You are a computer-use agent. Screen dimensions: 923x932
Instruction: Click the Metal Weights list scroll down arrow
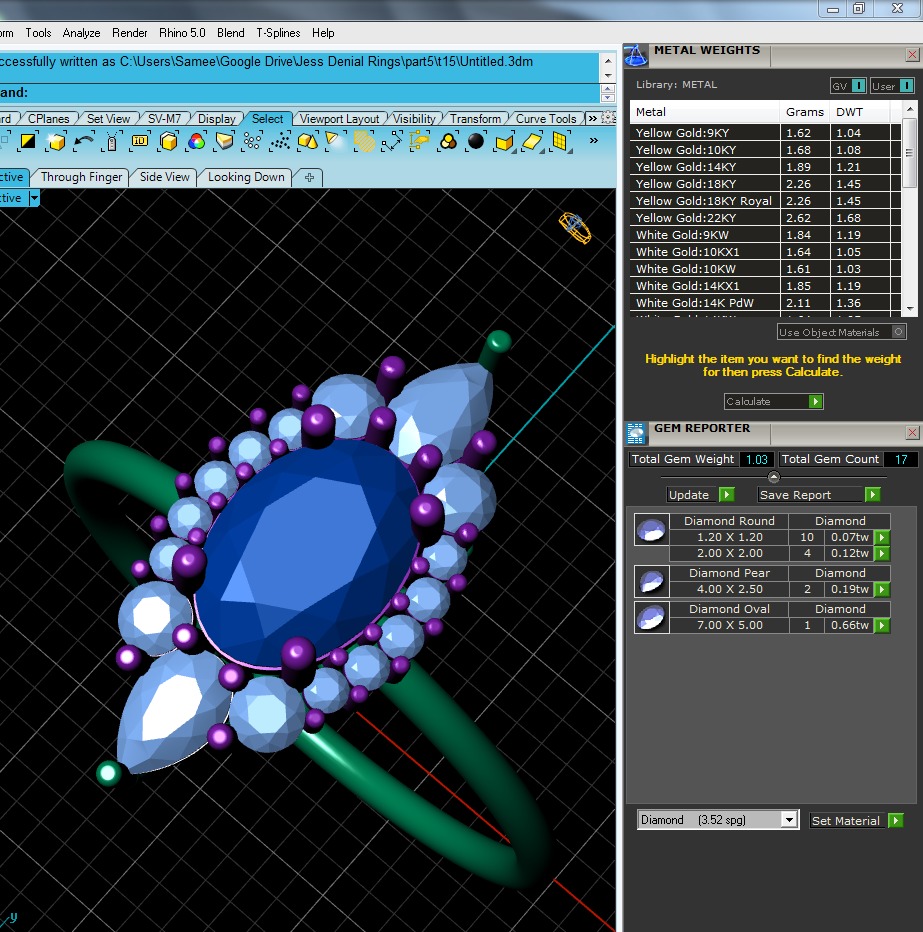(x=910, y=309)
